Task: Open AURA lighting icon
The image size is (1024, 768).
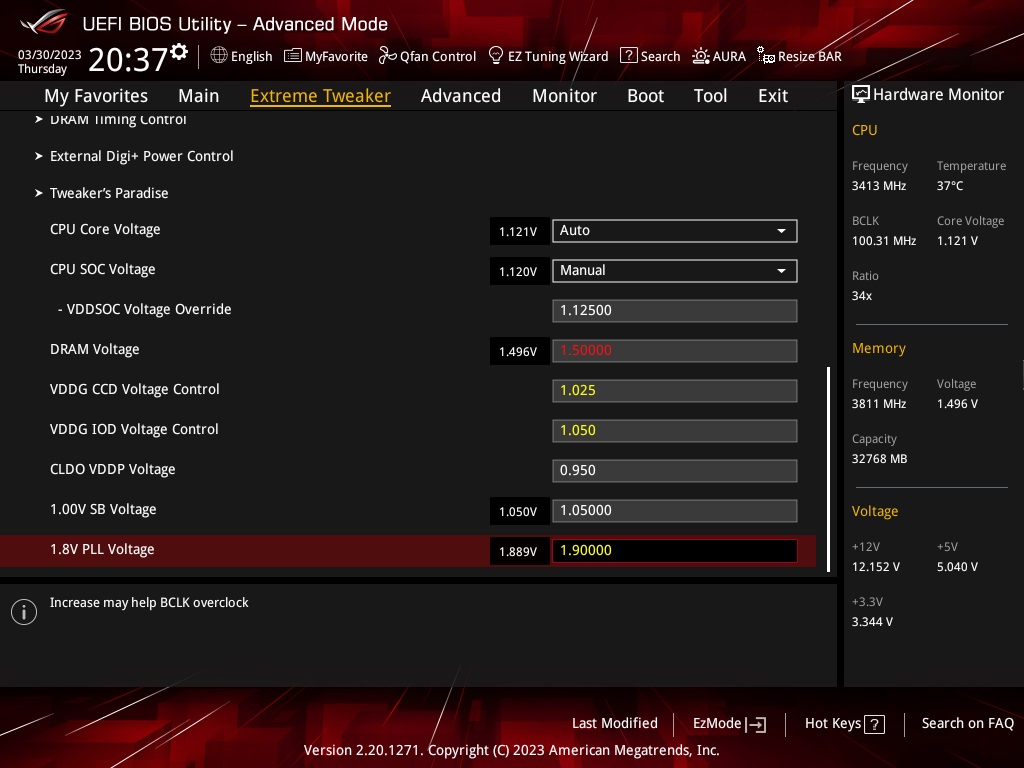Action: click(701, 56)
